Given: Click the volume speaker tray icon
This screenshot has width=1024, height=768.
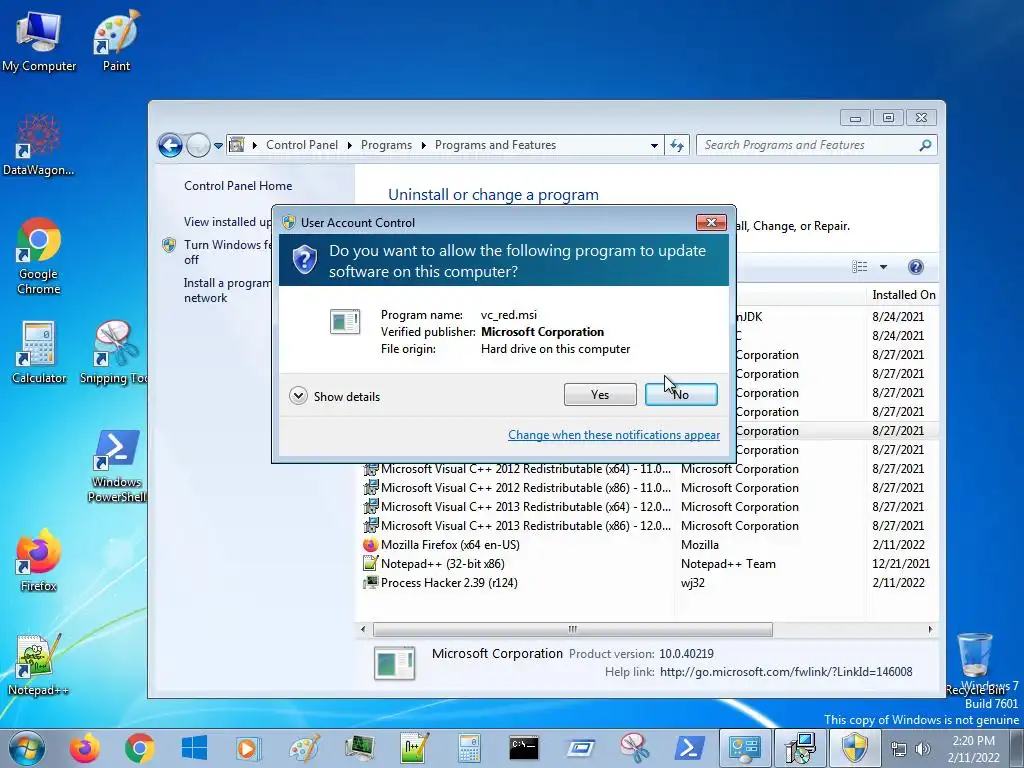Looking at the screenshot, I should click(x=922, y=749).
